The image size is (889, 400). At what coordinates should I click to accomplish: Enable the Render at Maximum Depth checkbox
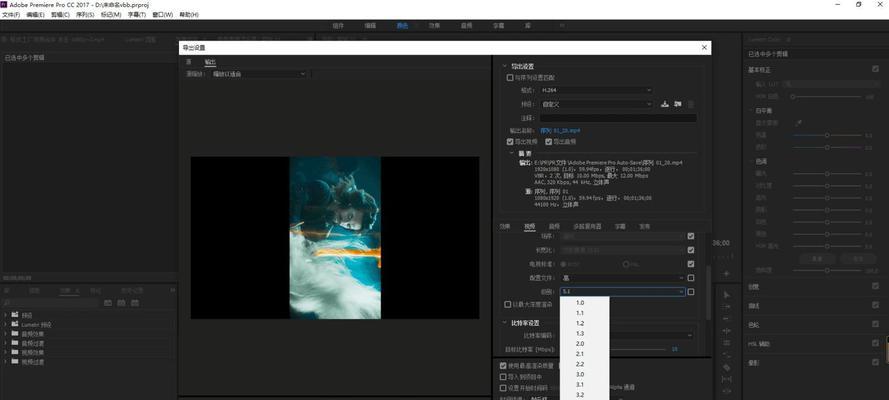click(x=508, y=304)
